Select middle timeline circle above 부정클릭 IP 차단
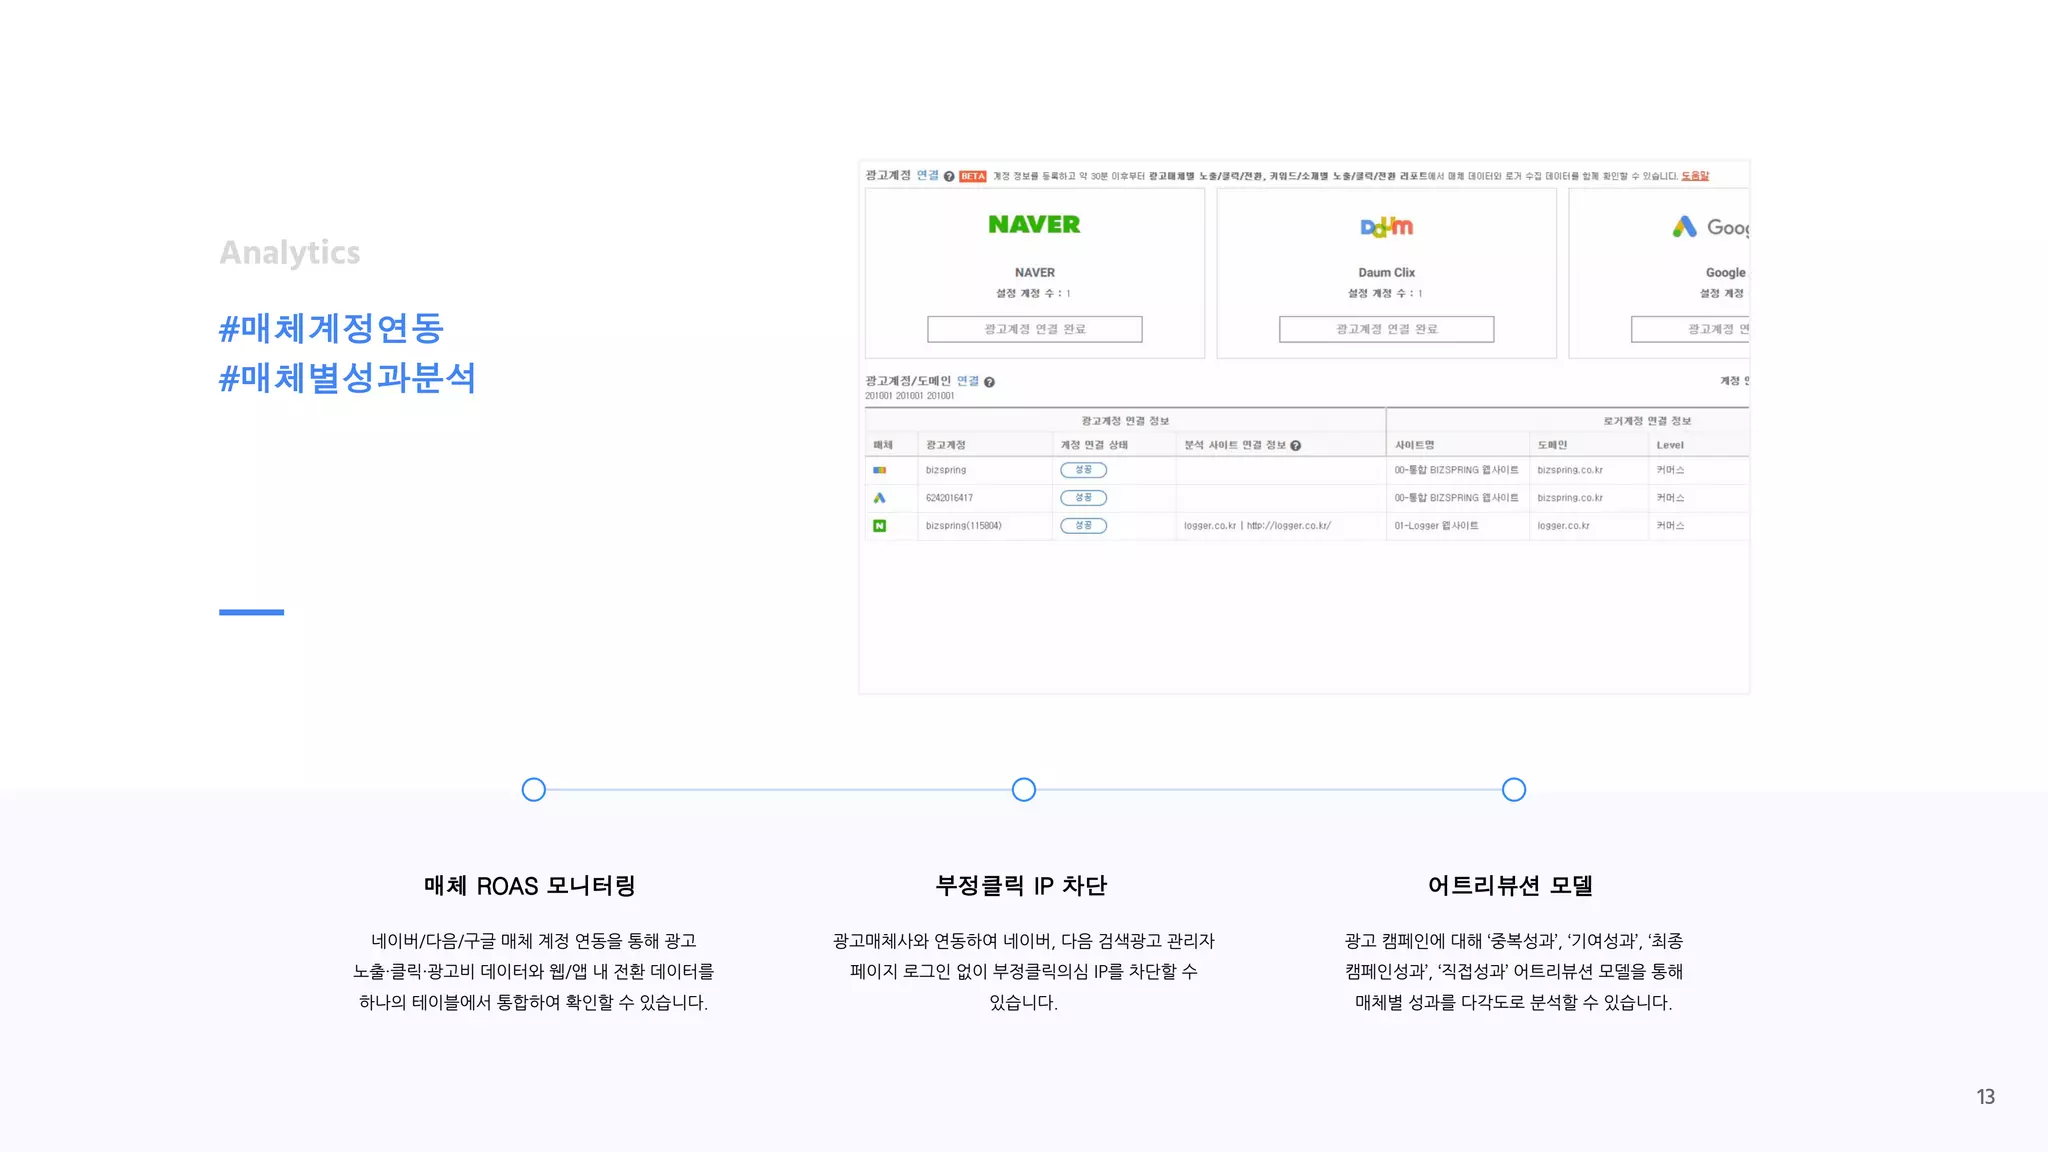2048x1152 pixels. point(1024,790)
